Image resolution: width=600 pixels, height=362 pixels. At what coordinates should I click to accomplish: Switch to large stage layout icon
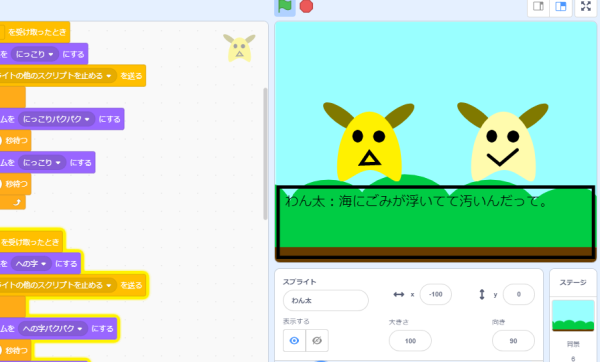pos(561,7)
